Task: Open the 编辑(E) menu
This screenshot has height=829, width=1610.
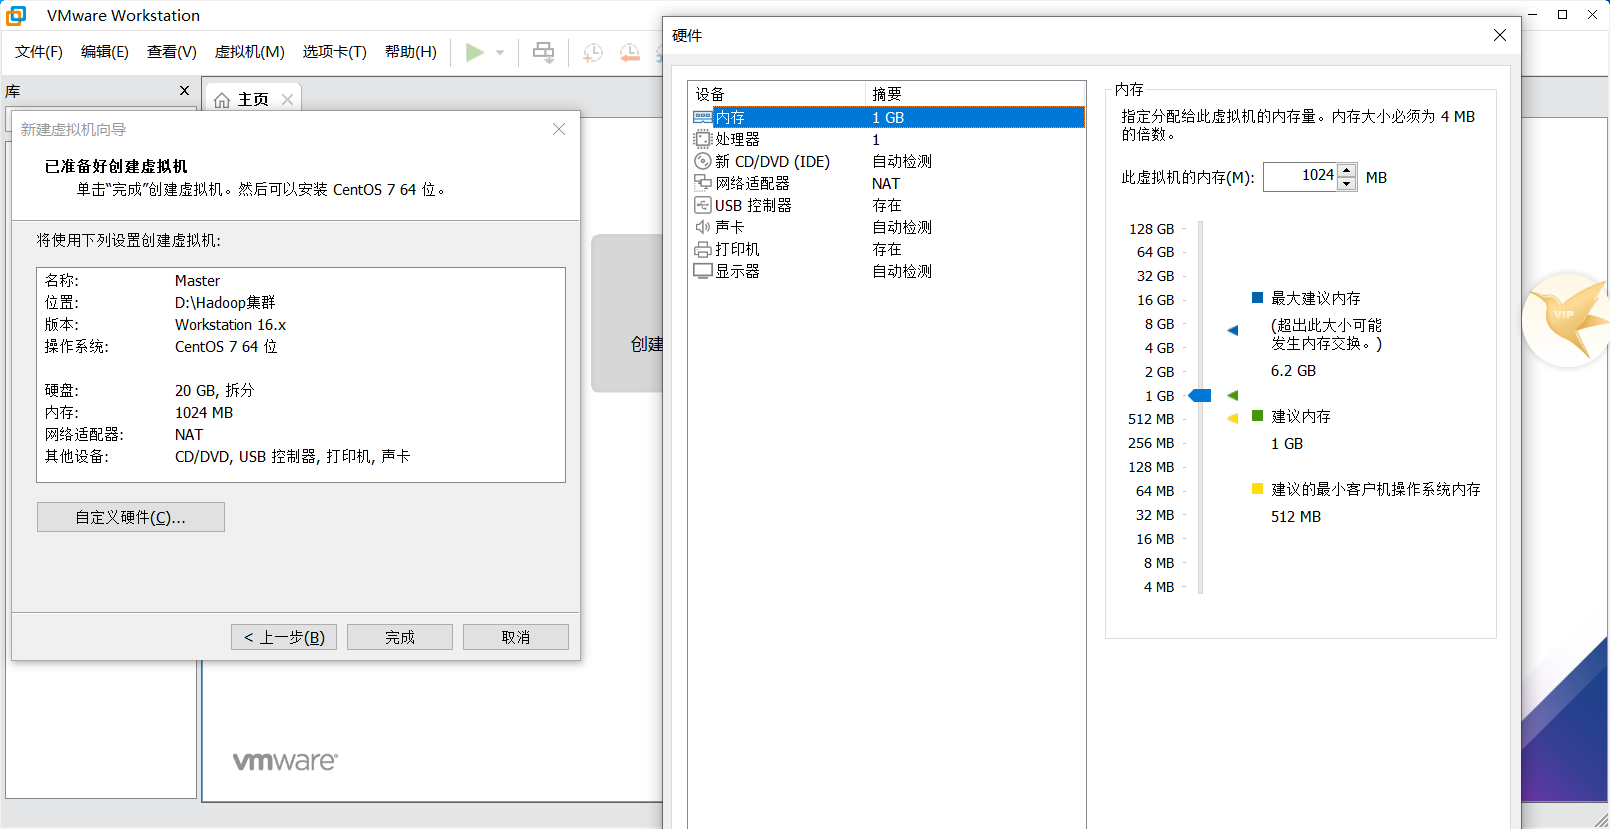Action: pos(105,52)
